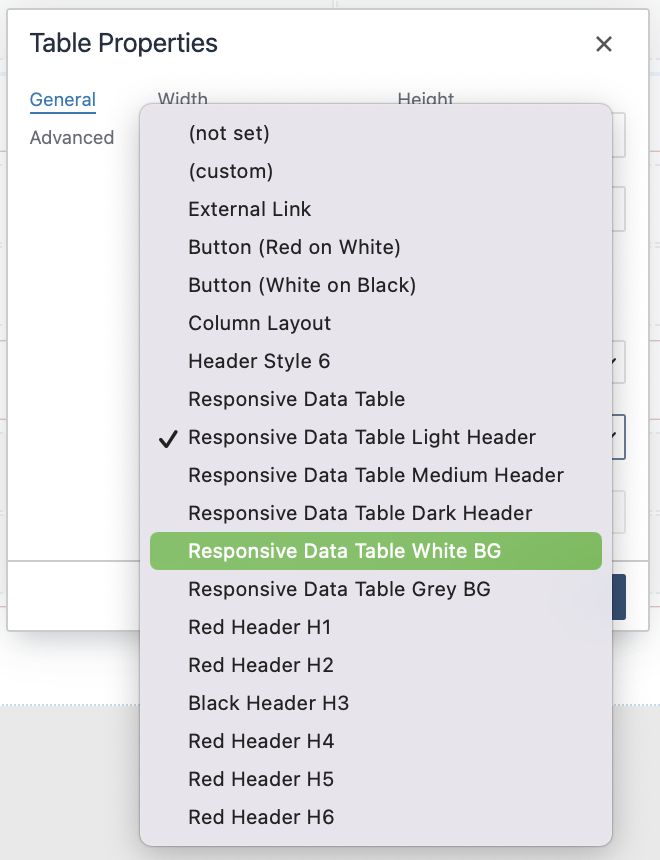The image size is (660, 860).
Task: Close the Table Properties dialog
Action: (603, 44)
